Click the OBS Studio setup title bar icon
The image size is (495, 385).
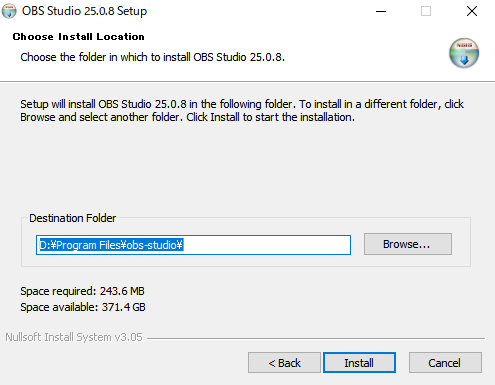[9, 11]
